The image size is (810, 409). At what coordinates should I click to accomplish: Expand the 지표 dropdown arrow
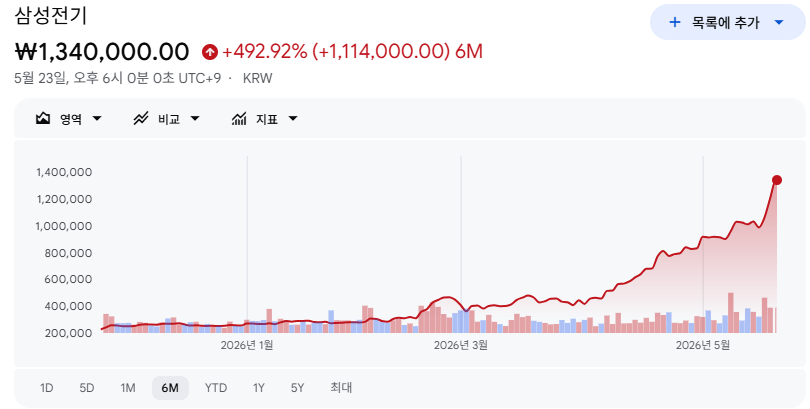[292, 119]
